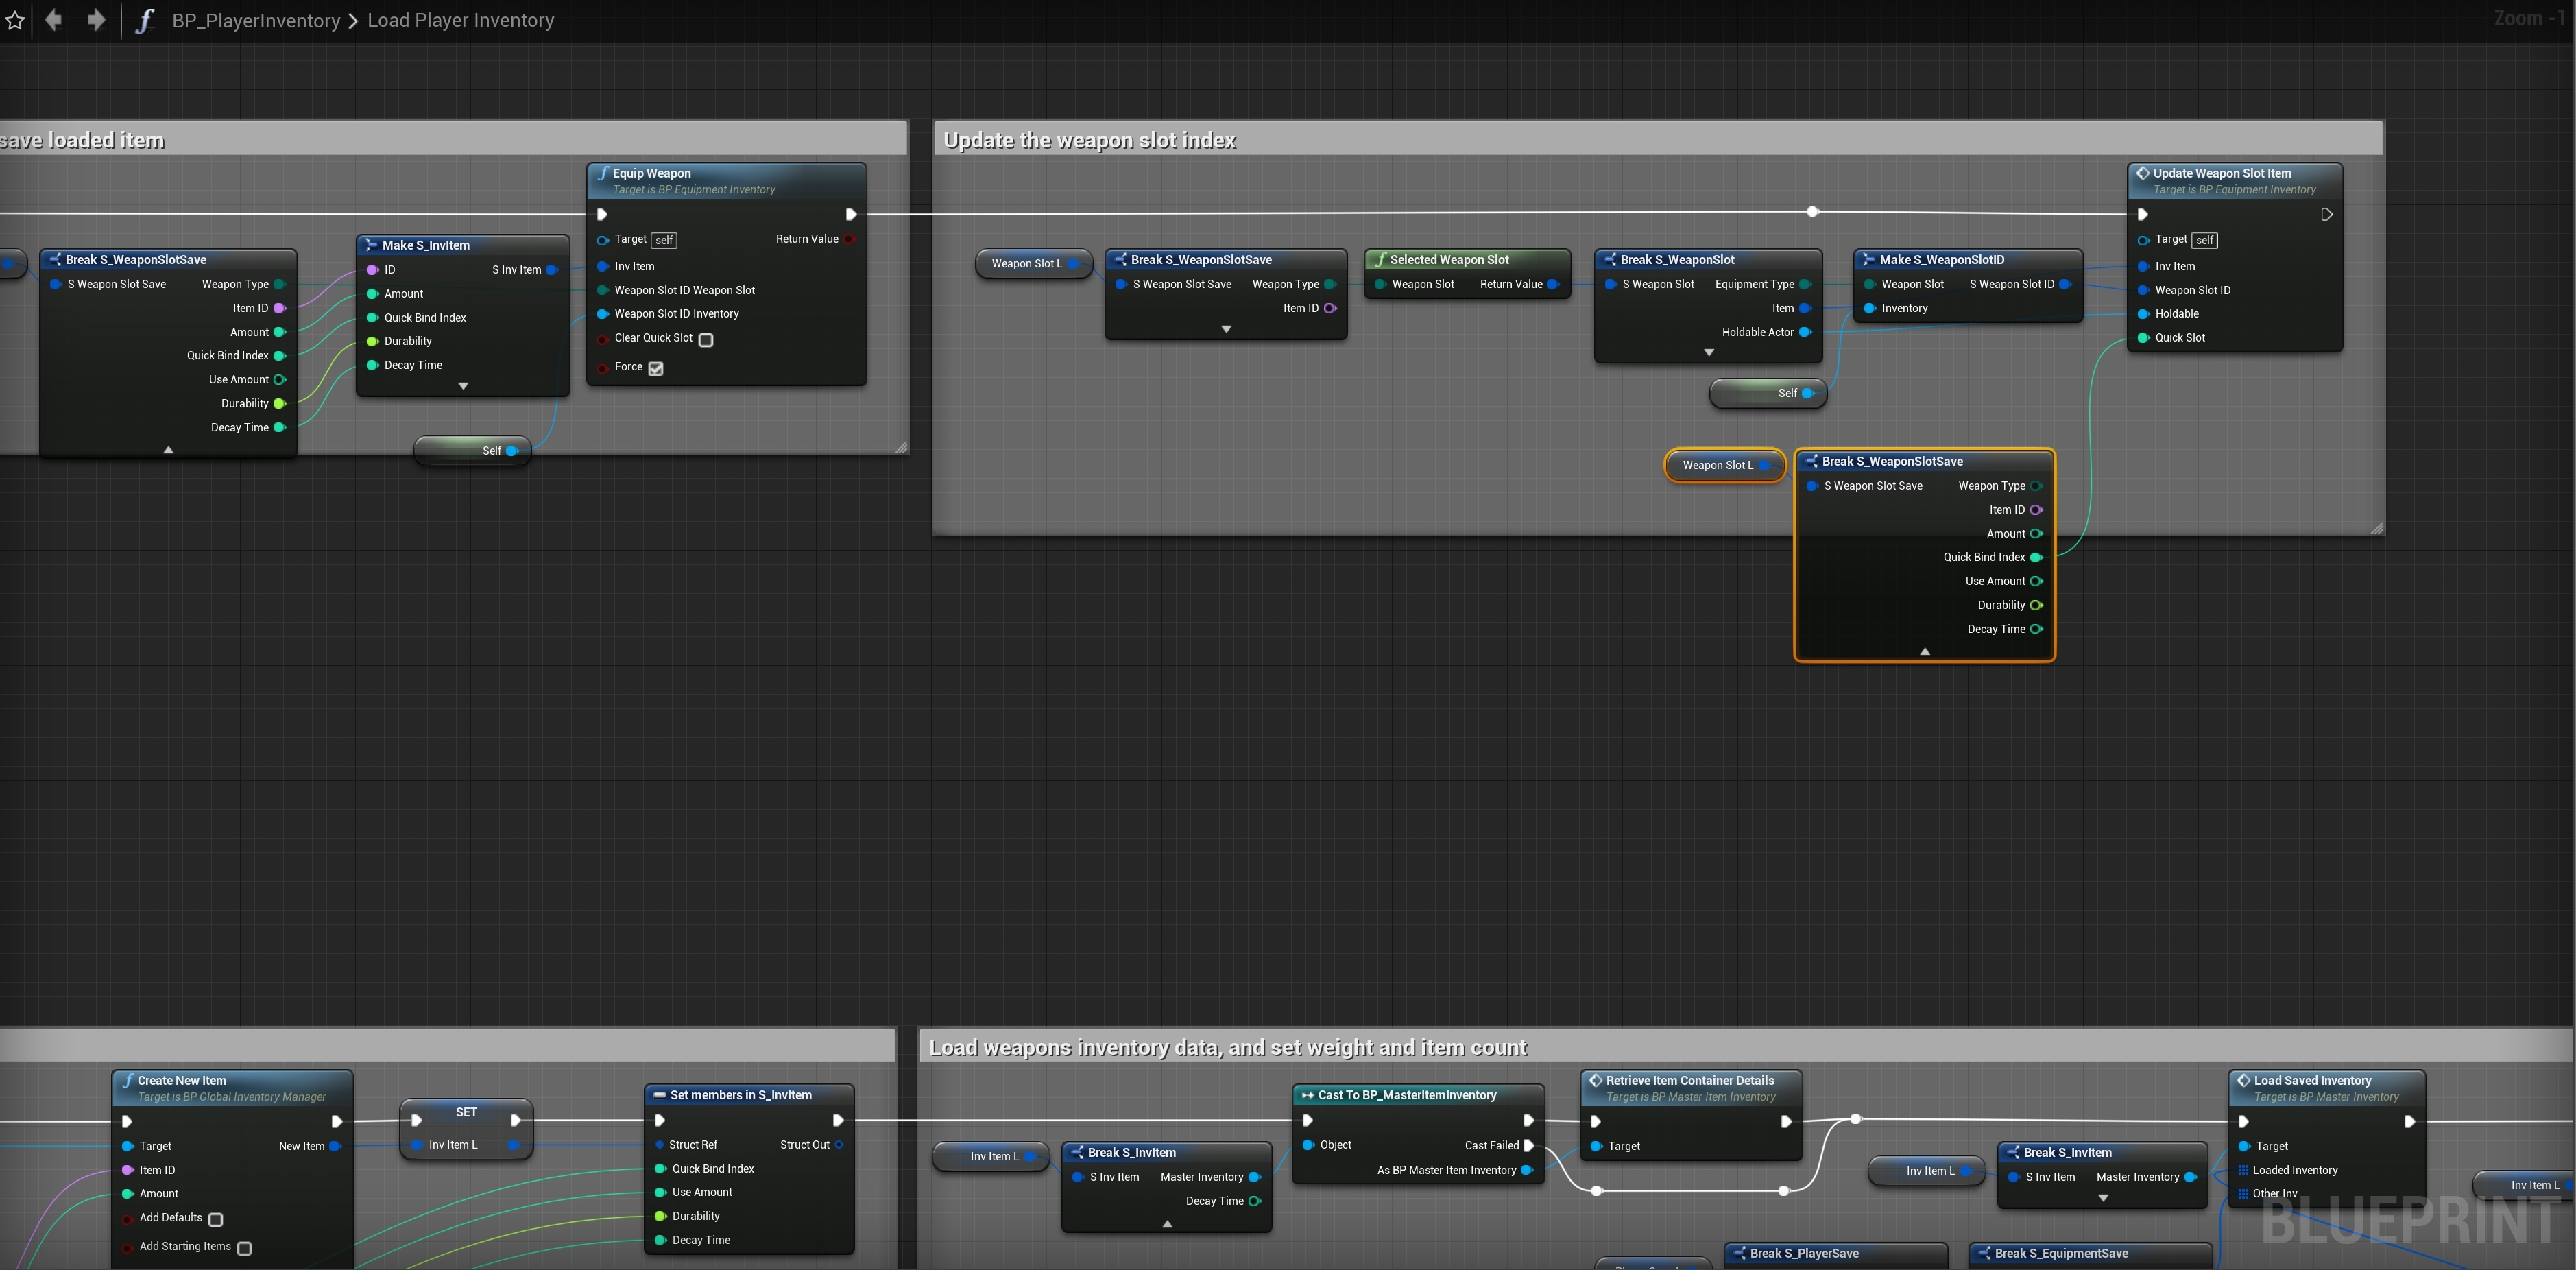Click Update Weapon Slot Item execution input pin

[x=2142, y=214]
